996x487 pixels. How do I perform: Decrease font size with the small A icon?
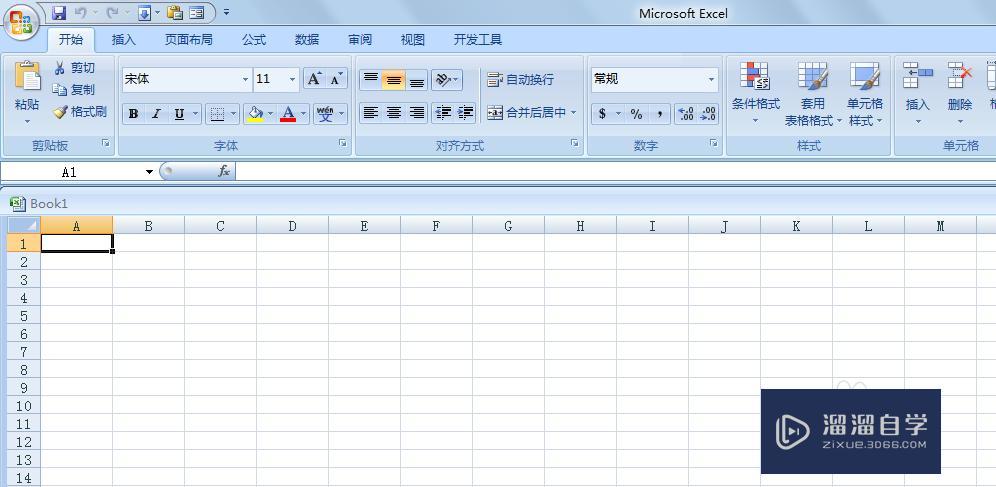[337, 79]
